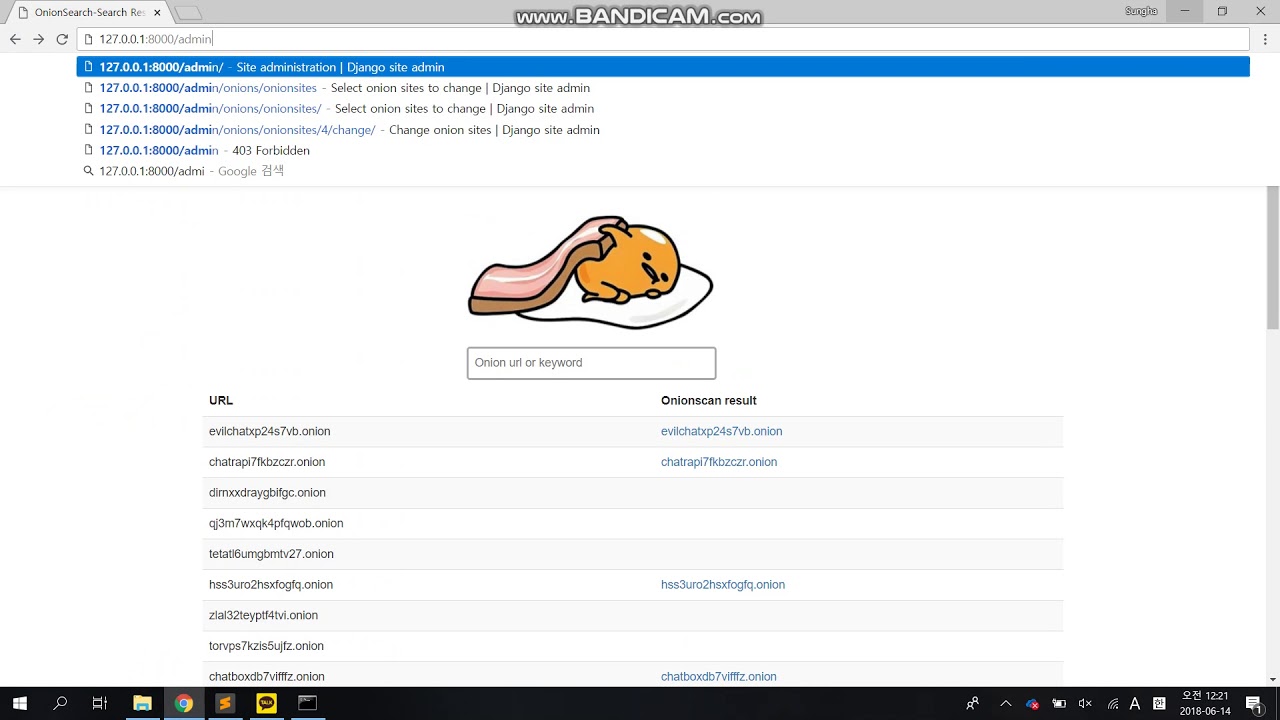Viewport: 1280px width, 720px height.
Task: Open the clock showing 12:21
Action: (1205, 703)
